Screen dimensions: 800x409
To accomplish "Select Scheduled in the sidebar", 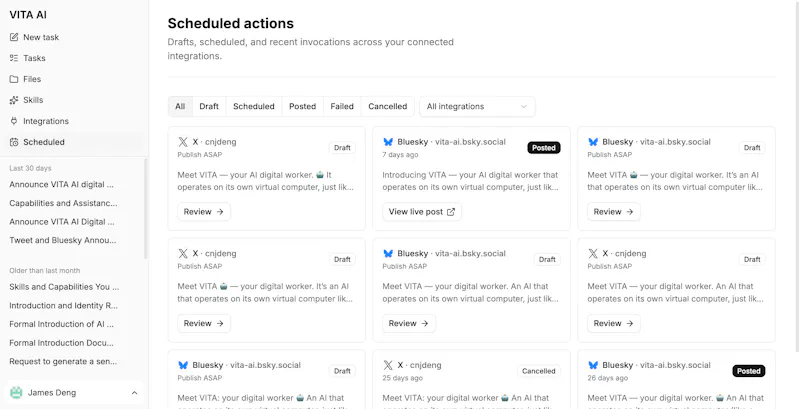I will tap(74, 142).
